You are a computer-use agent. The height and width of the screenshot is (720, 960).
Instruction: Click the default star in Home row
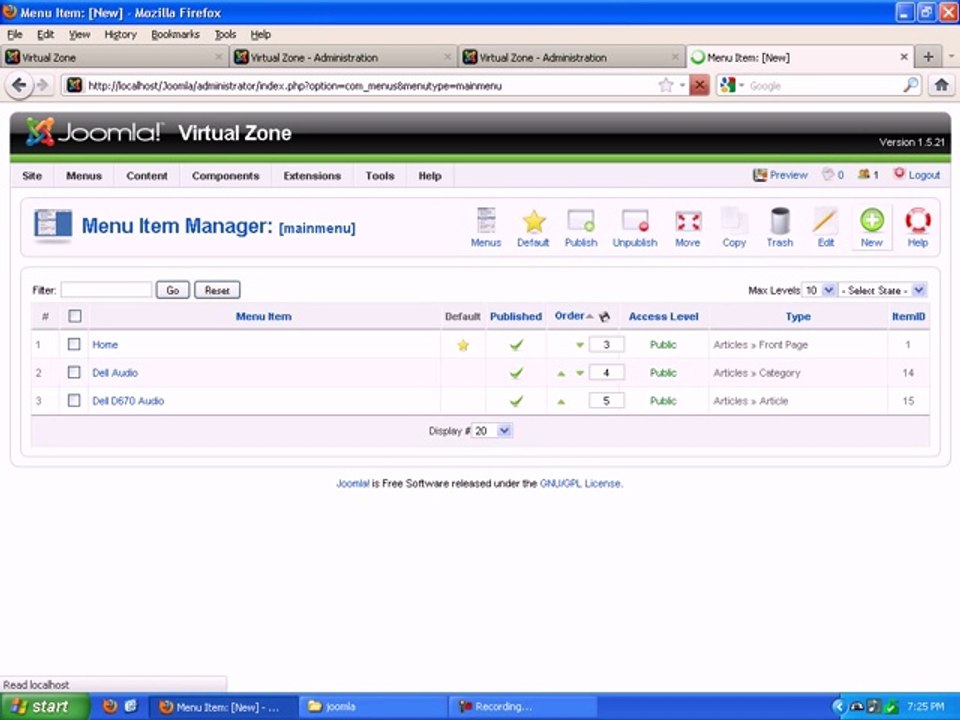(463, 345)
